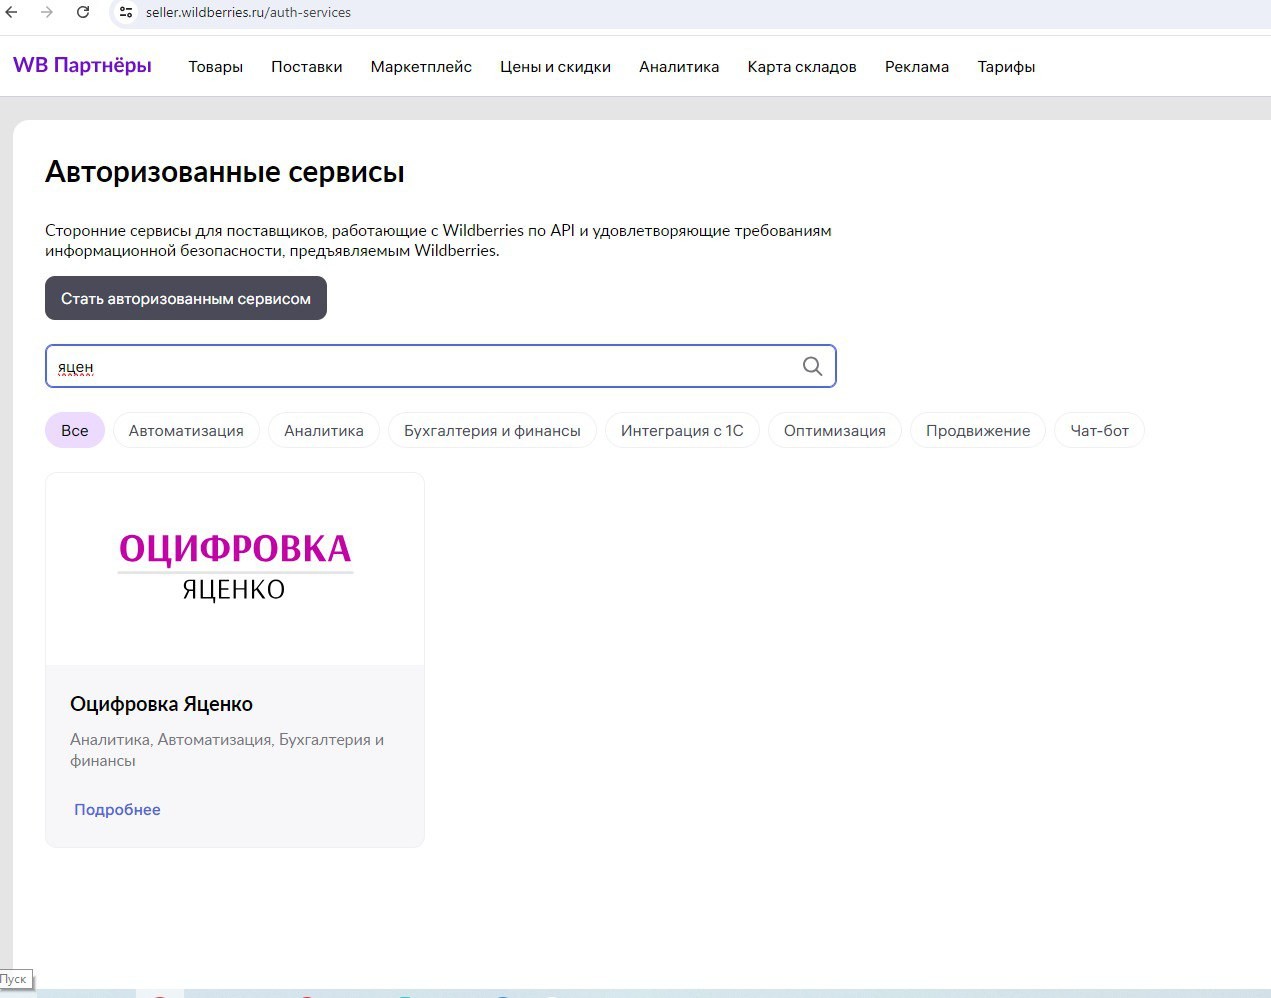The image size is (1271, 998).
Task: Select the Интеграция с 1С filter chip
Action: (682, 430)
